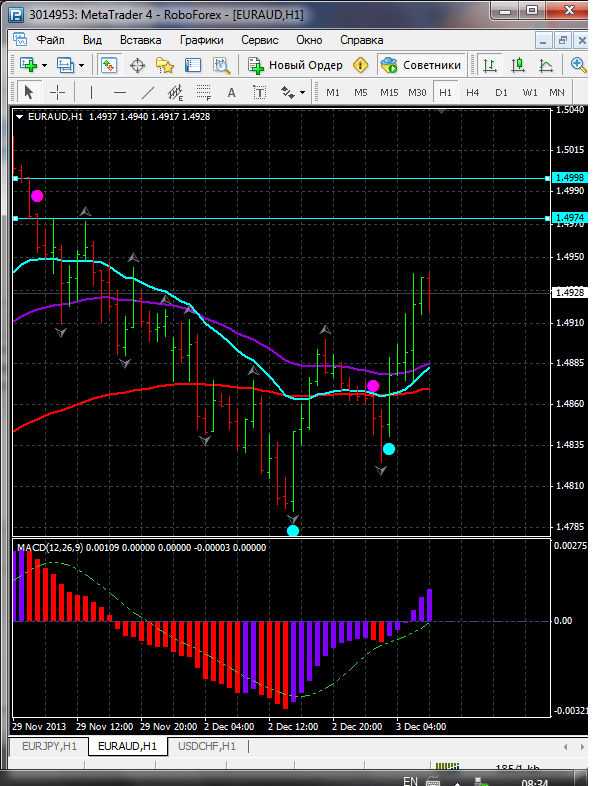
Task: Switch to the USDCHF,H1 chart tab
Action: (x=207, y=746)
